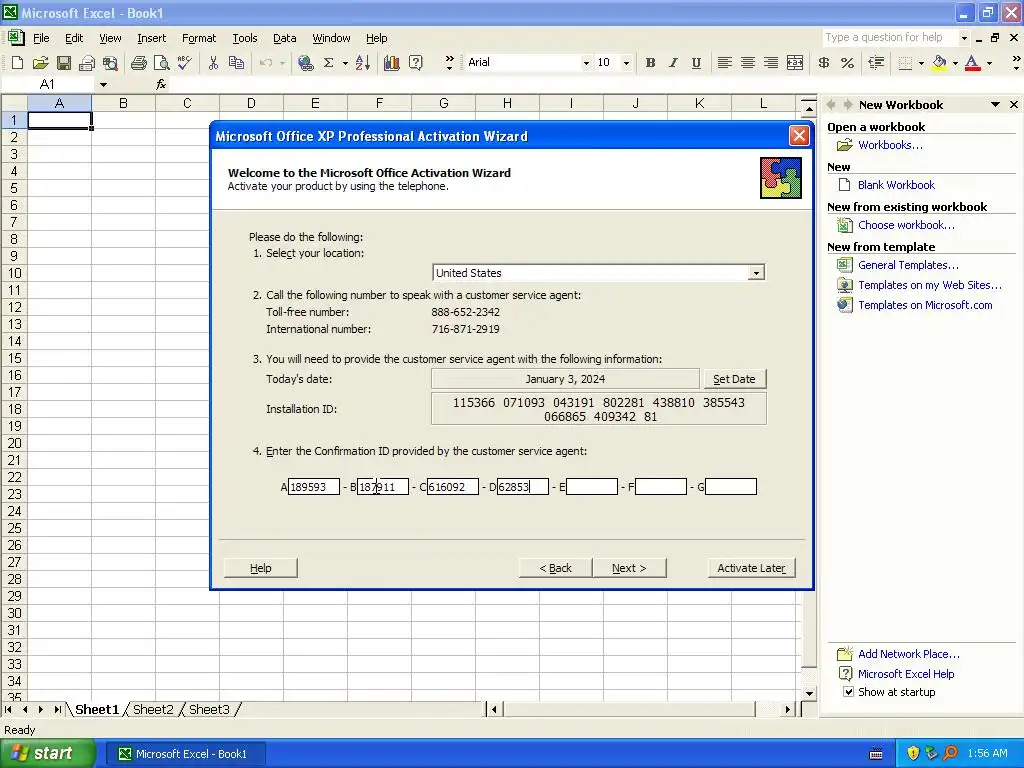Viewport: 1024px width, 768px height.
Task: Switch to the Sheet2 tab
Action: coord(153,709)
